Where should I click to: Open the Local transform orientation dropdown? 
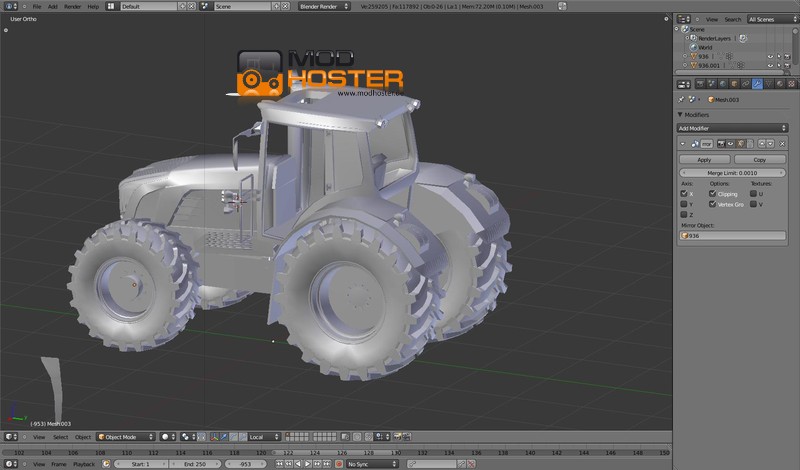pos(264,437)
